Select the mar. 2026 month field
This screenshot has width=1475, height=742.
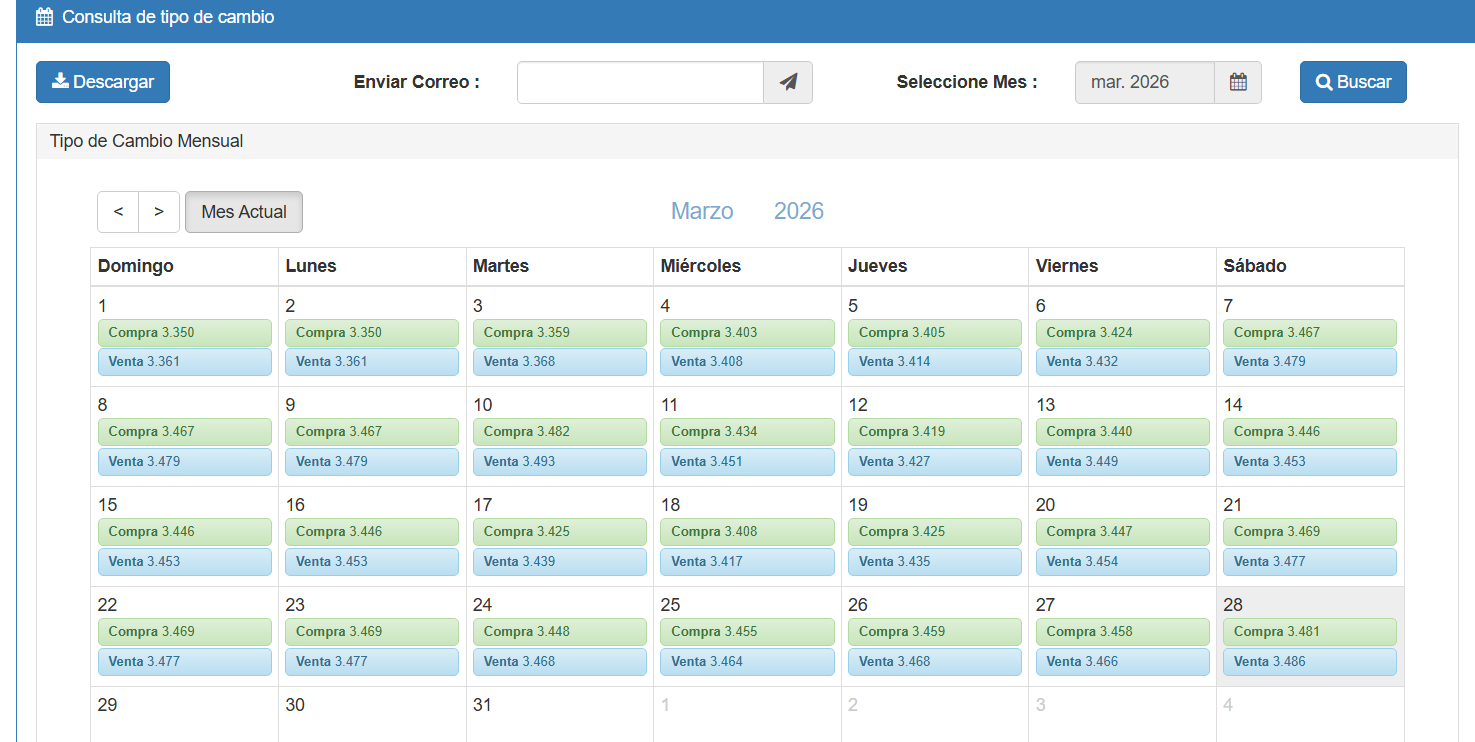(x=1144, y=82)
